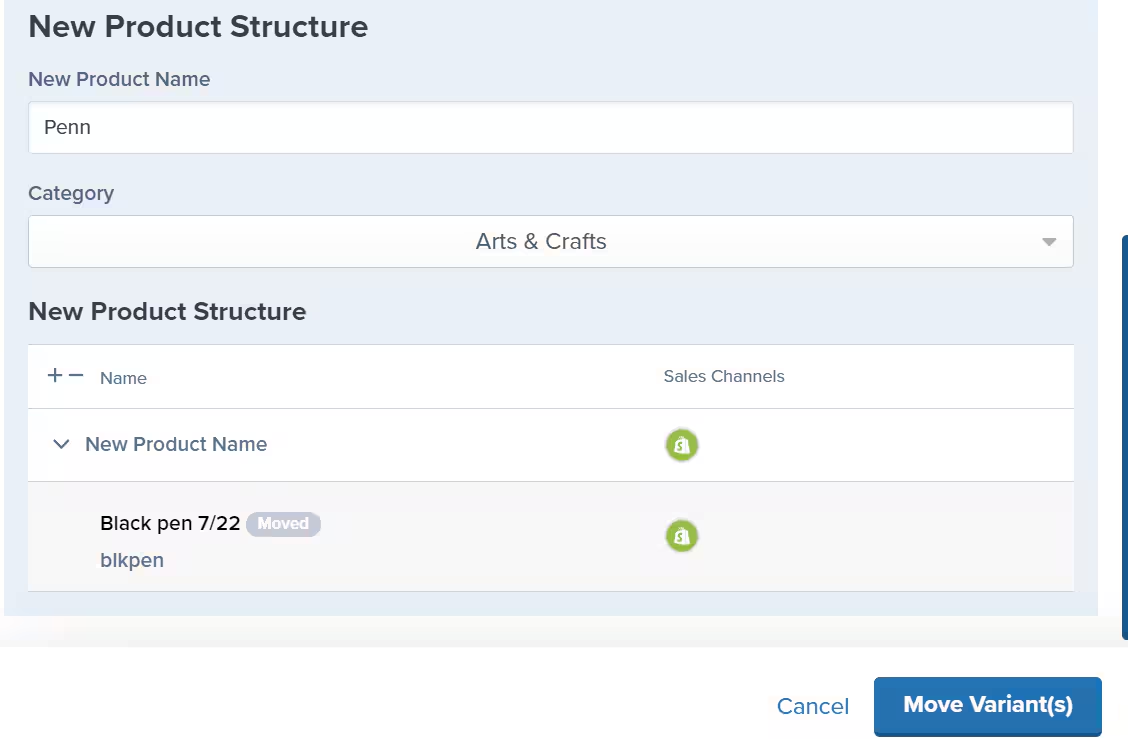Click the chevron icon beside New Product Name row
The height and width of the screenshot is (739, 1128).
pyautogui.click(x=61, y=445)
